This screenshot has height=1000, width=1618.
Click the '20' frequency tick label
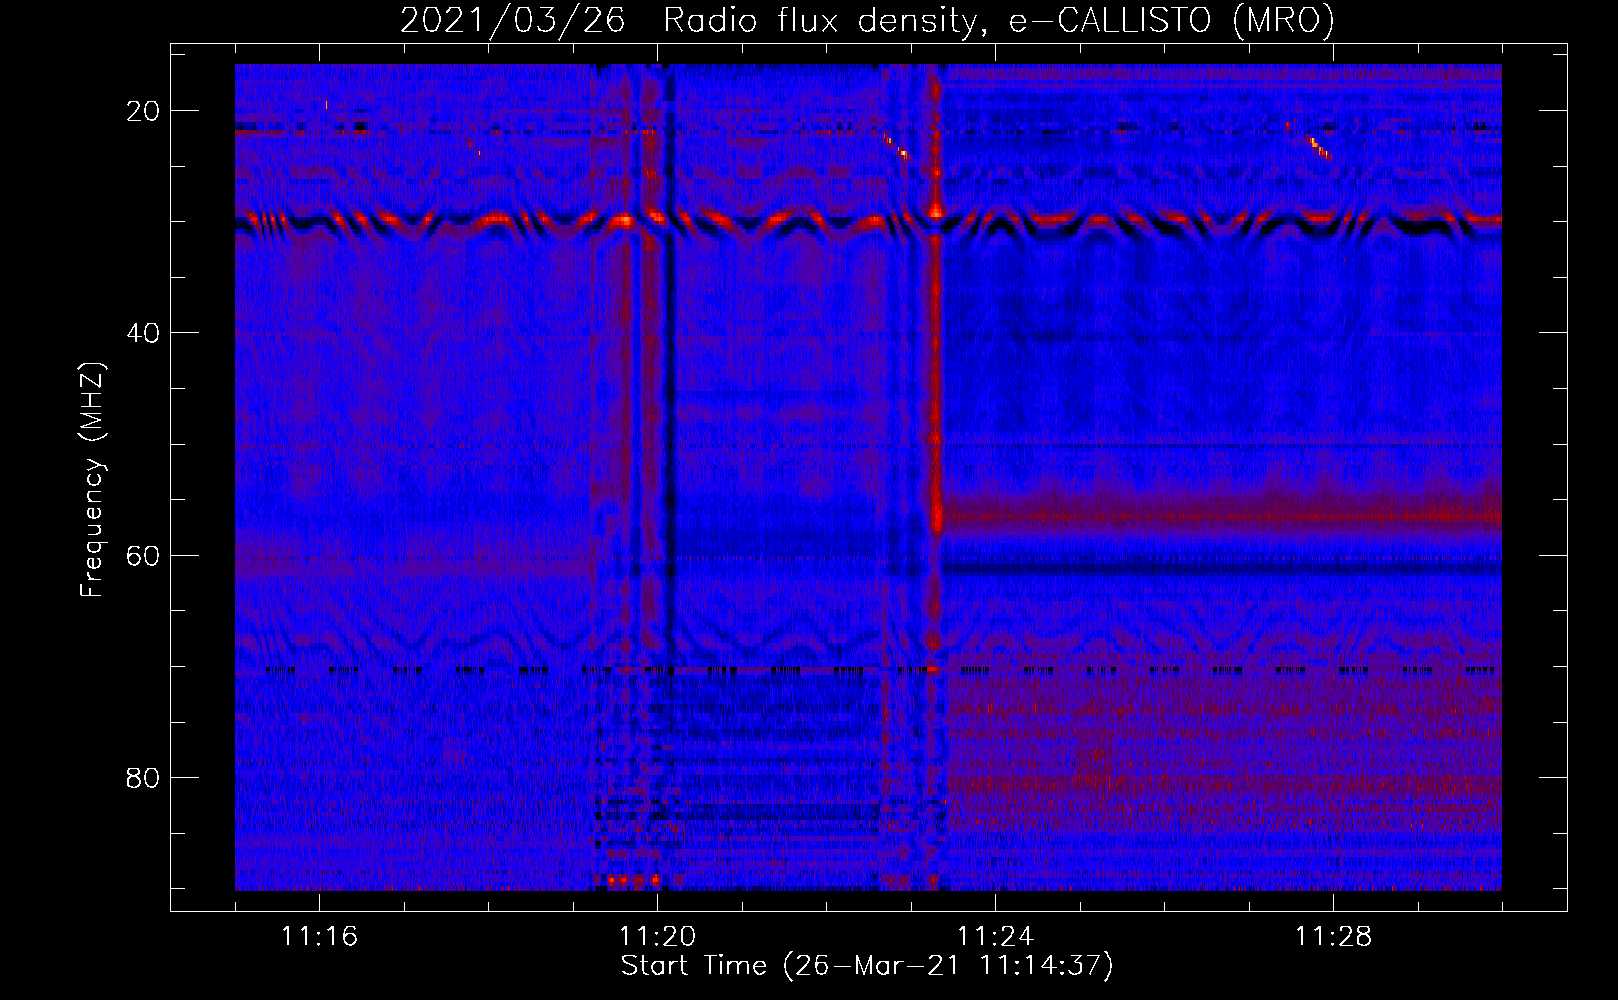click(143, 111)
